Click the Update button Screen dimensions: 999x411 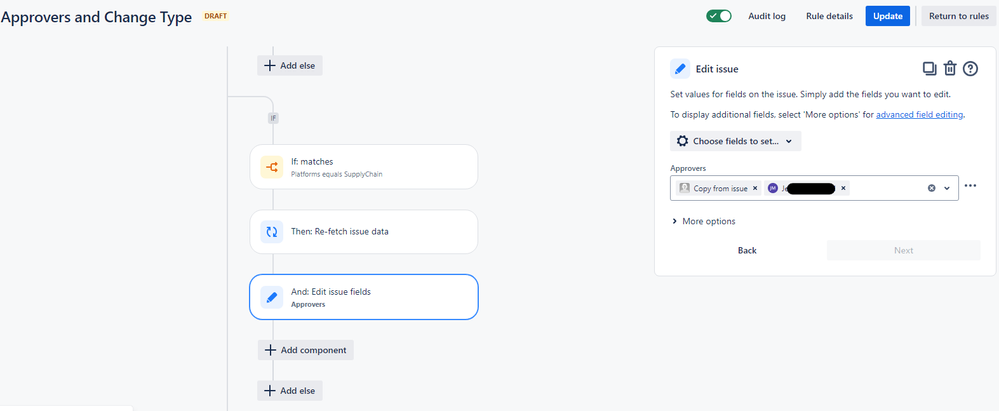[888, 16]
